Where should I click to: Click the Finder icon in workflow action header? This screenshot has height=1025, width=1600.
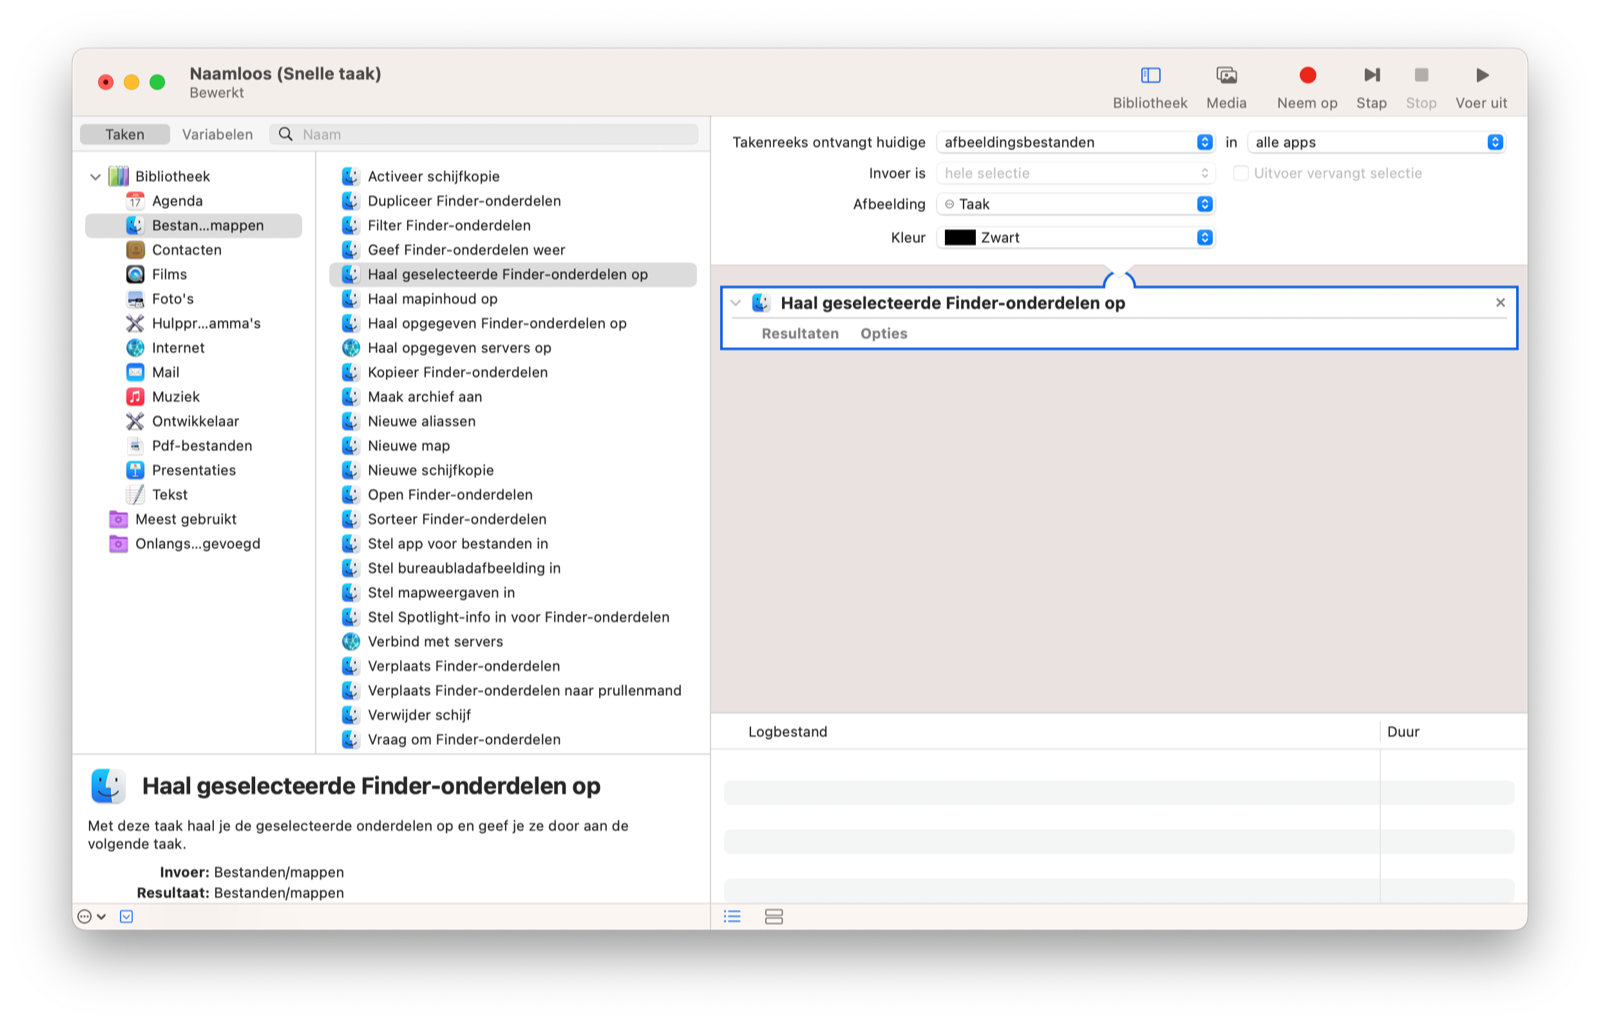pyautogui.click(x=761, y=303)
